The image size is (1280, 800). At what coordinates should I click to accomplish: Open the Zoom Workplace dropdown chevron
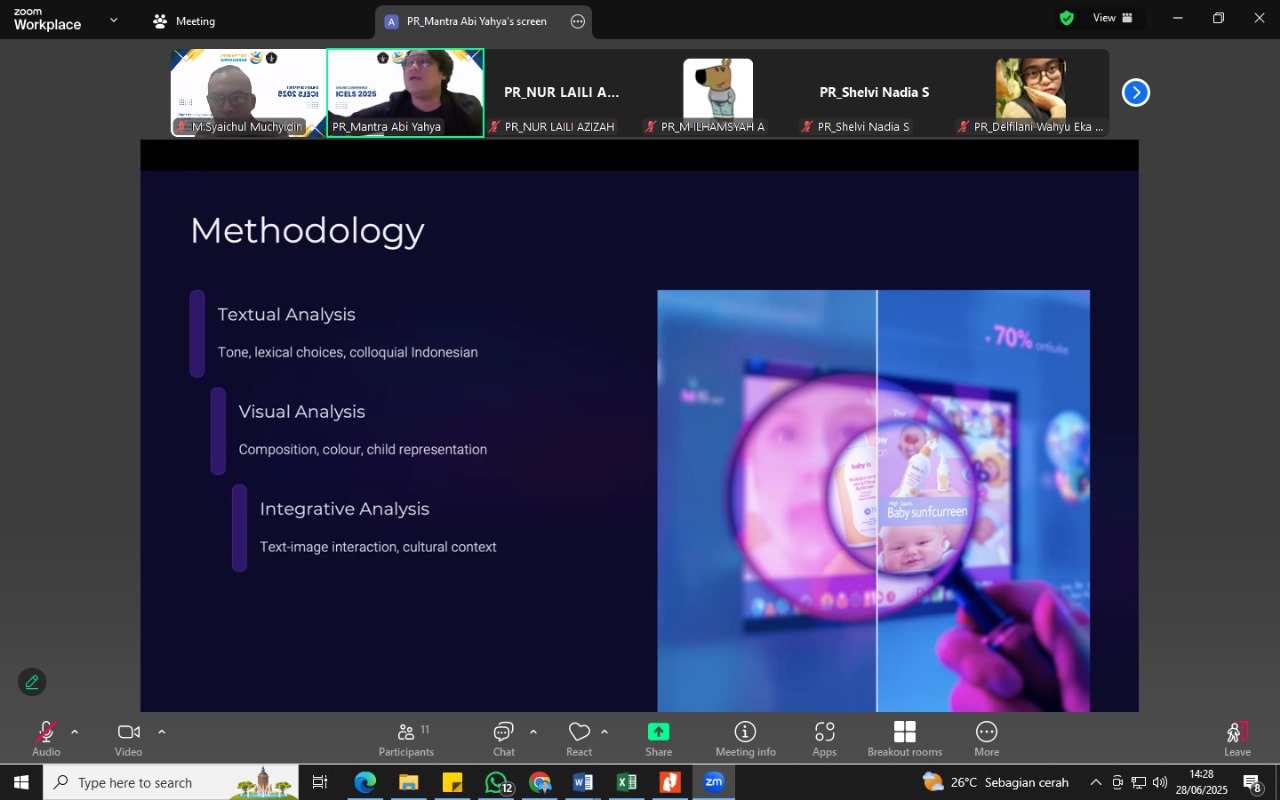(113, 20)
